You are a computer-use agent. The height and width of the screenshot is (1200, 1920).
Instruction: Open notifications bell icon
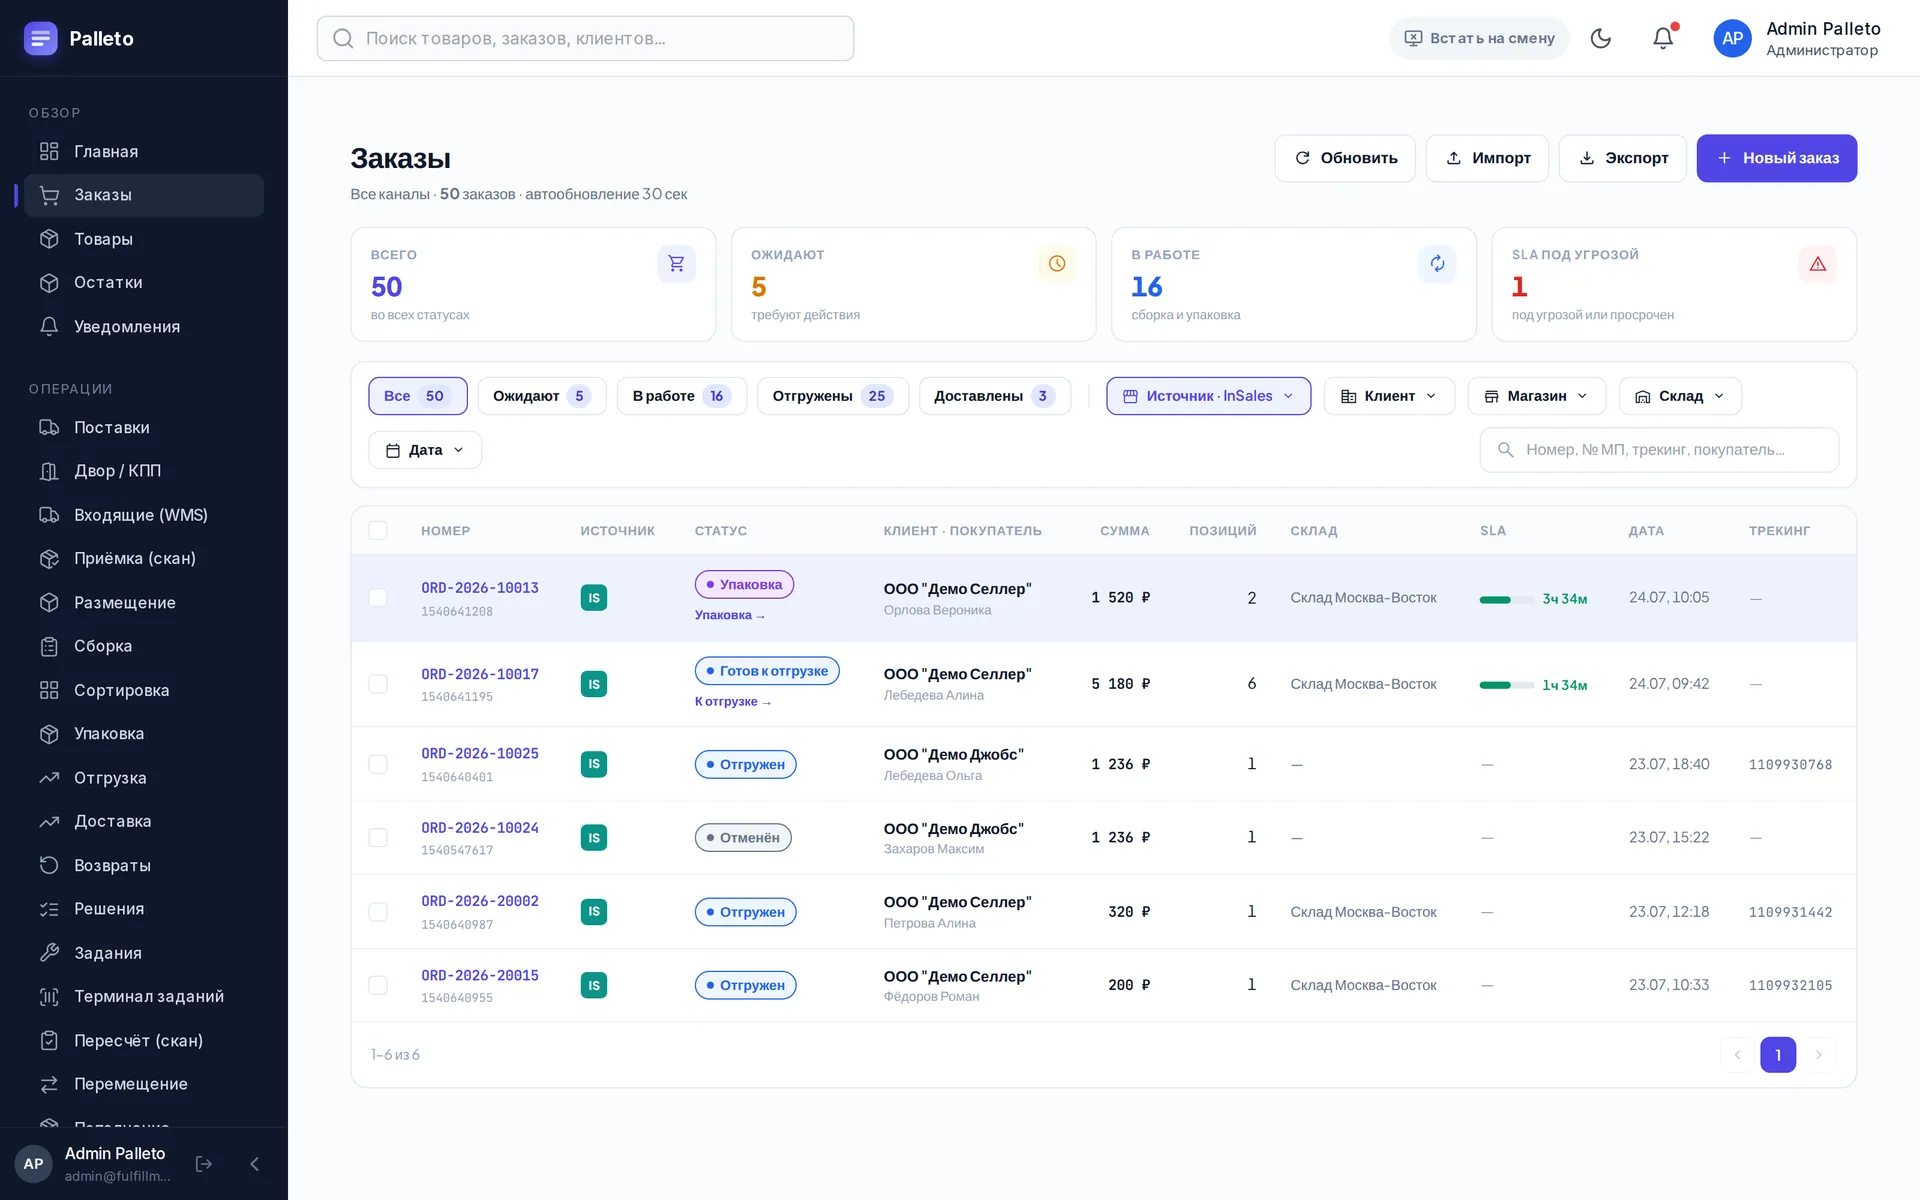[1662, 38]
